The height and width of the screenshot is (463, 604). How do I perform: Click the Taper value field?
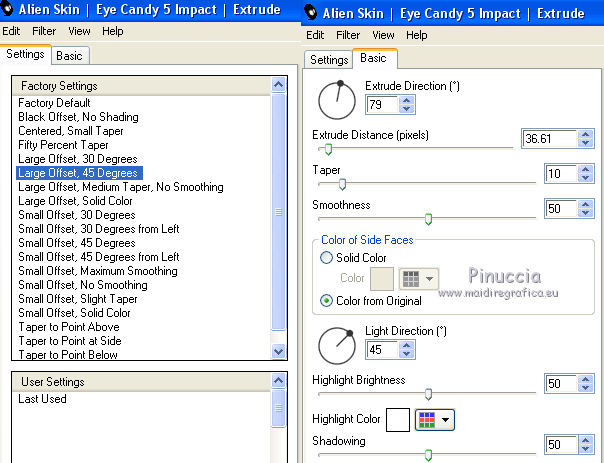tap(562, 174)
